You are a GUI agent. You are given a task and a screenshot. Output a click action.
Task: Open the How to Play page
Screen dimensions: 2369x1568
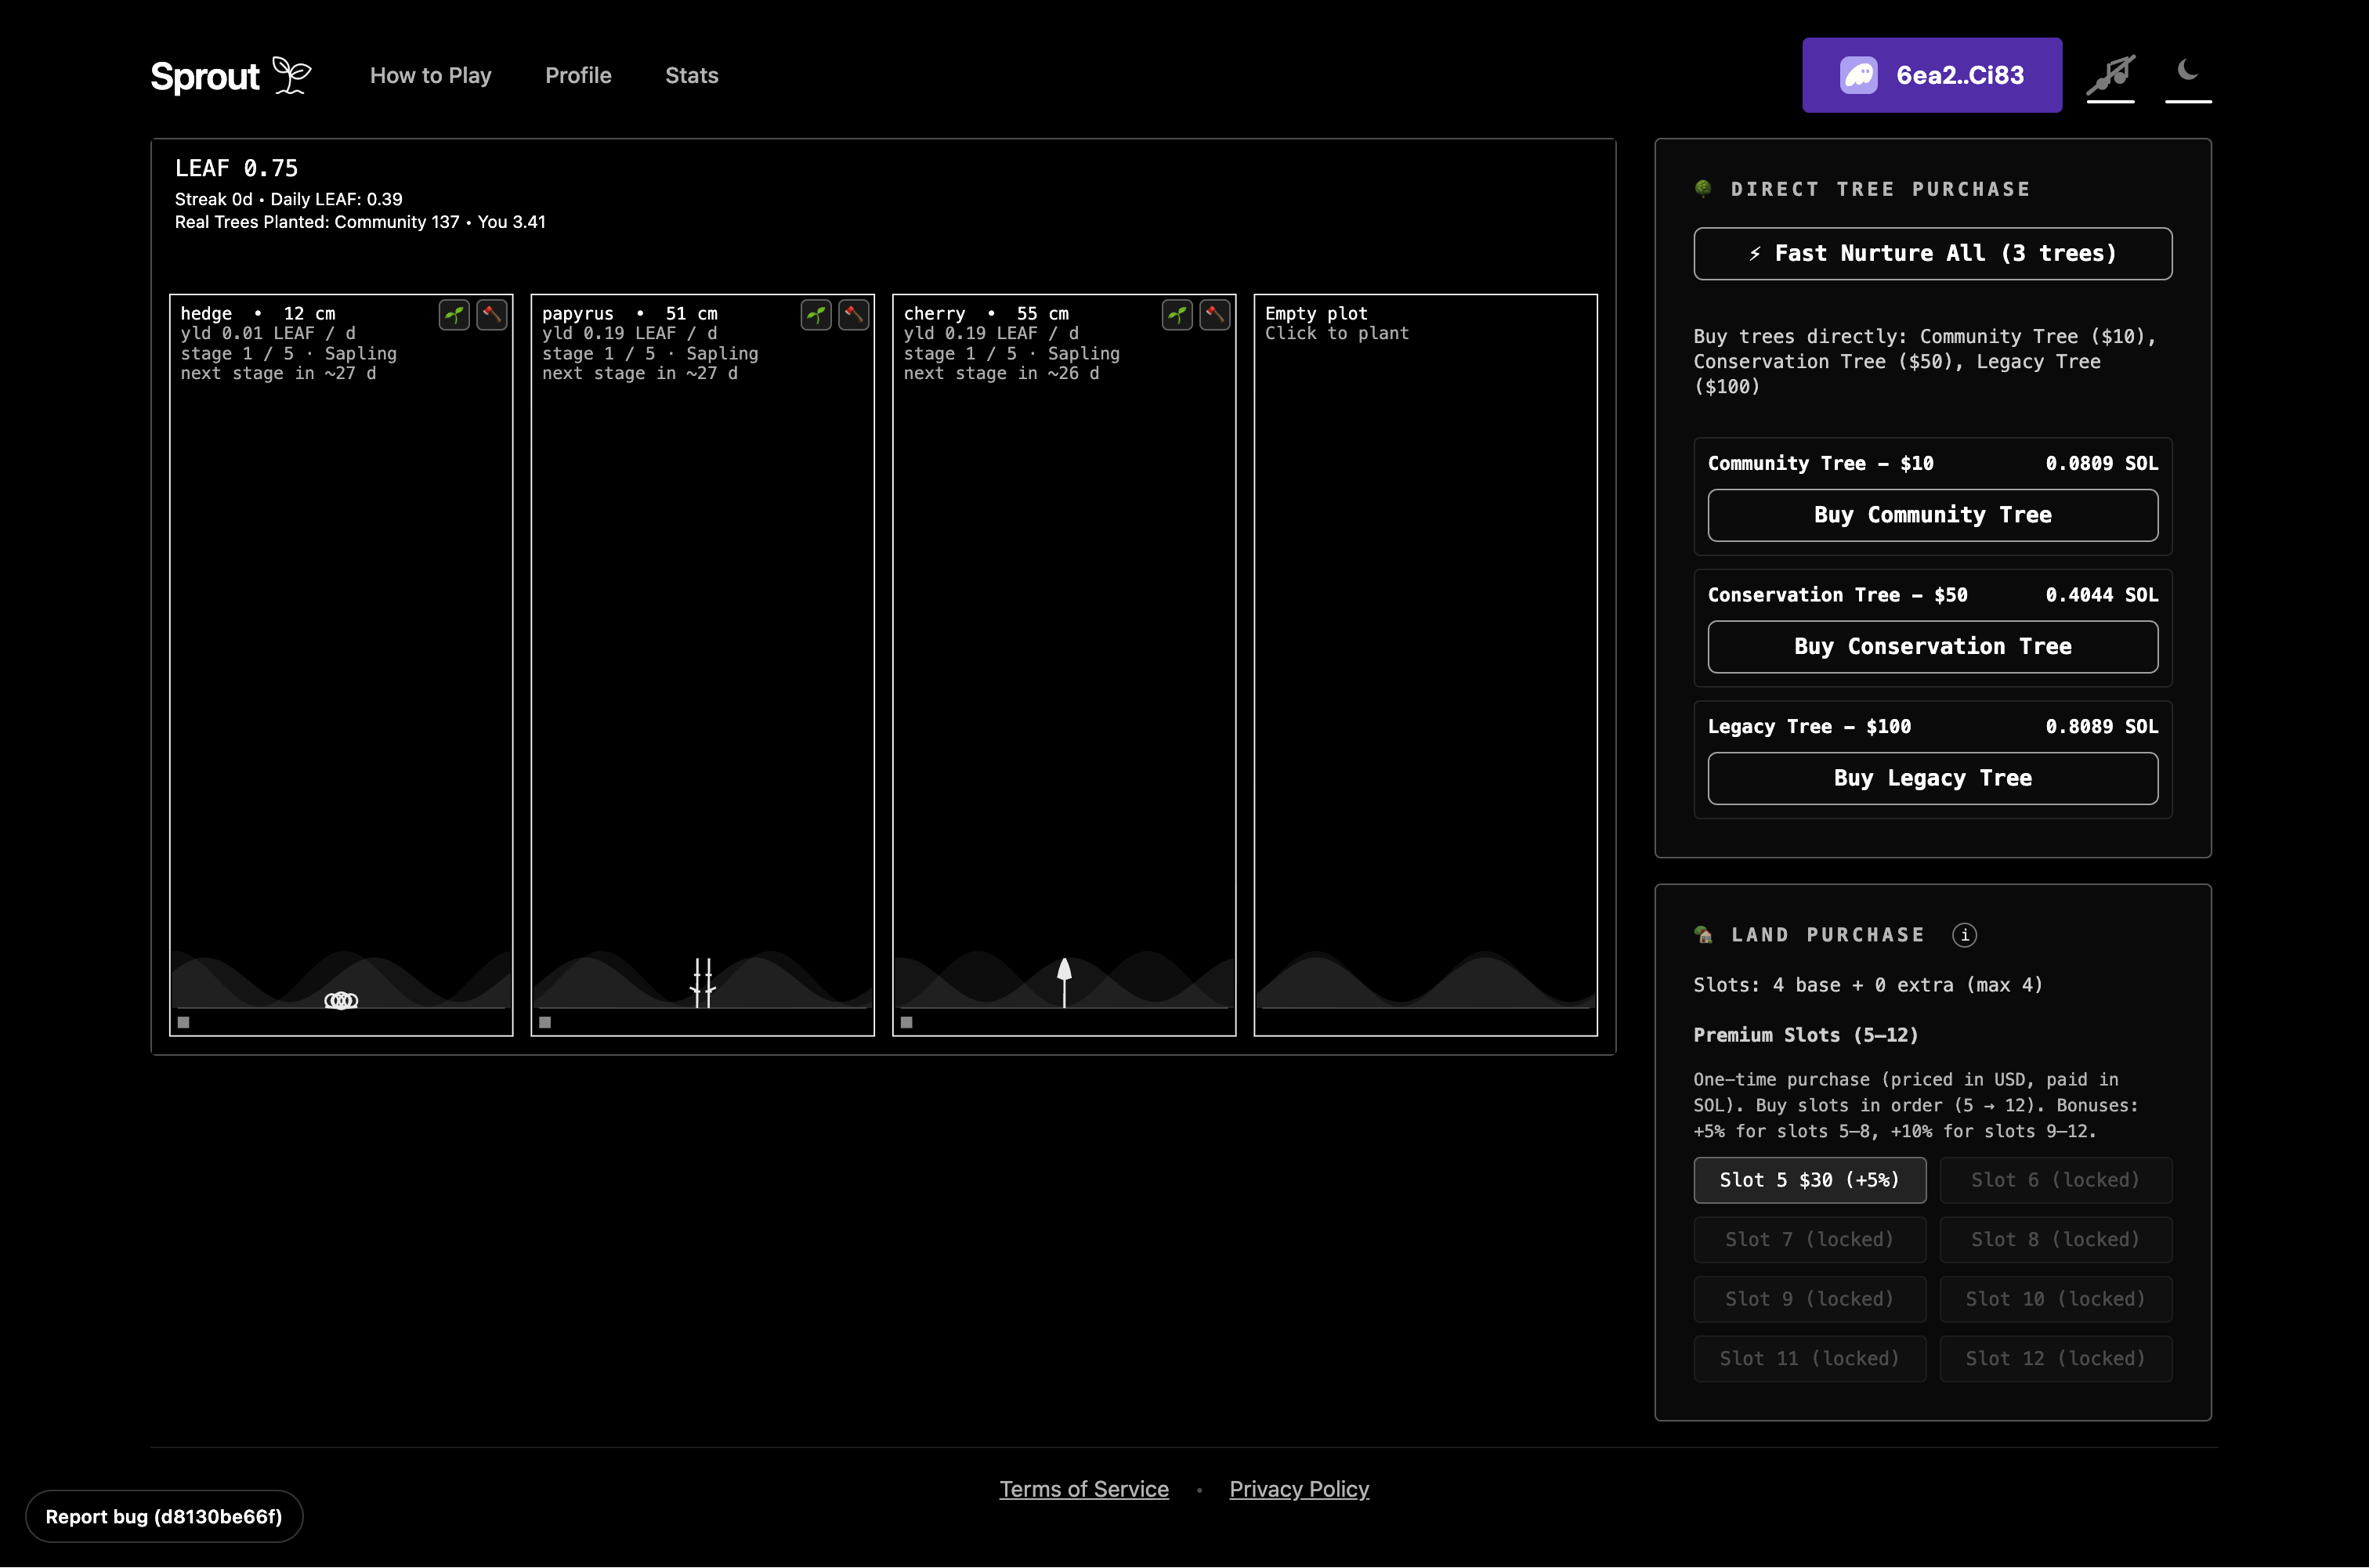[430, 76]
